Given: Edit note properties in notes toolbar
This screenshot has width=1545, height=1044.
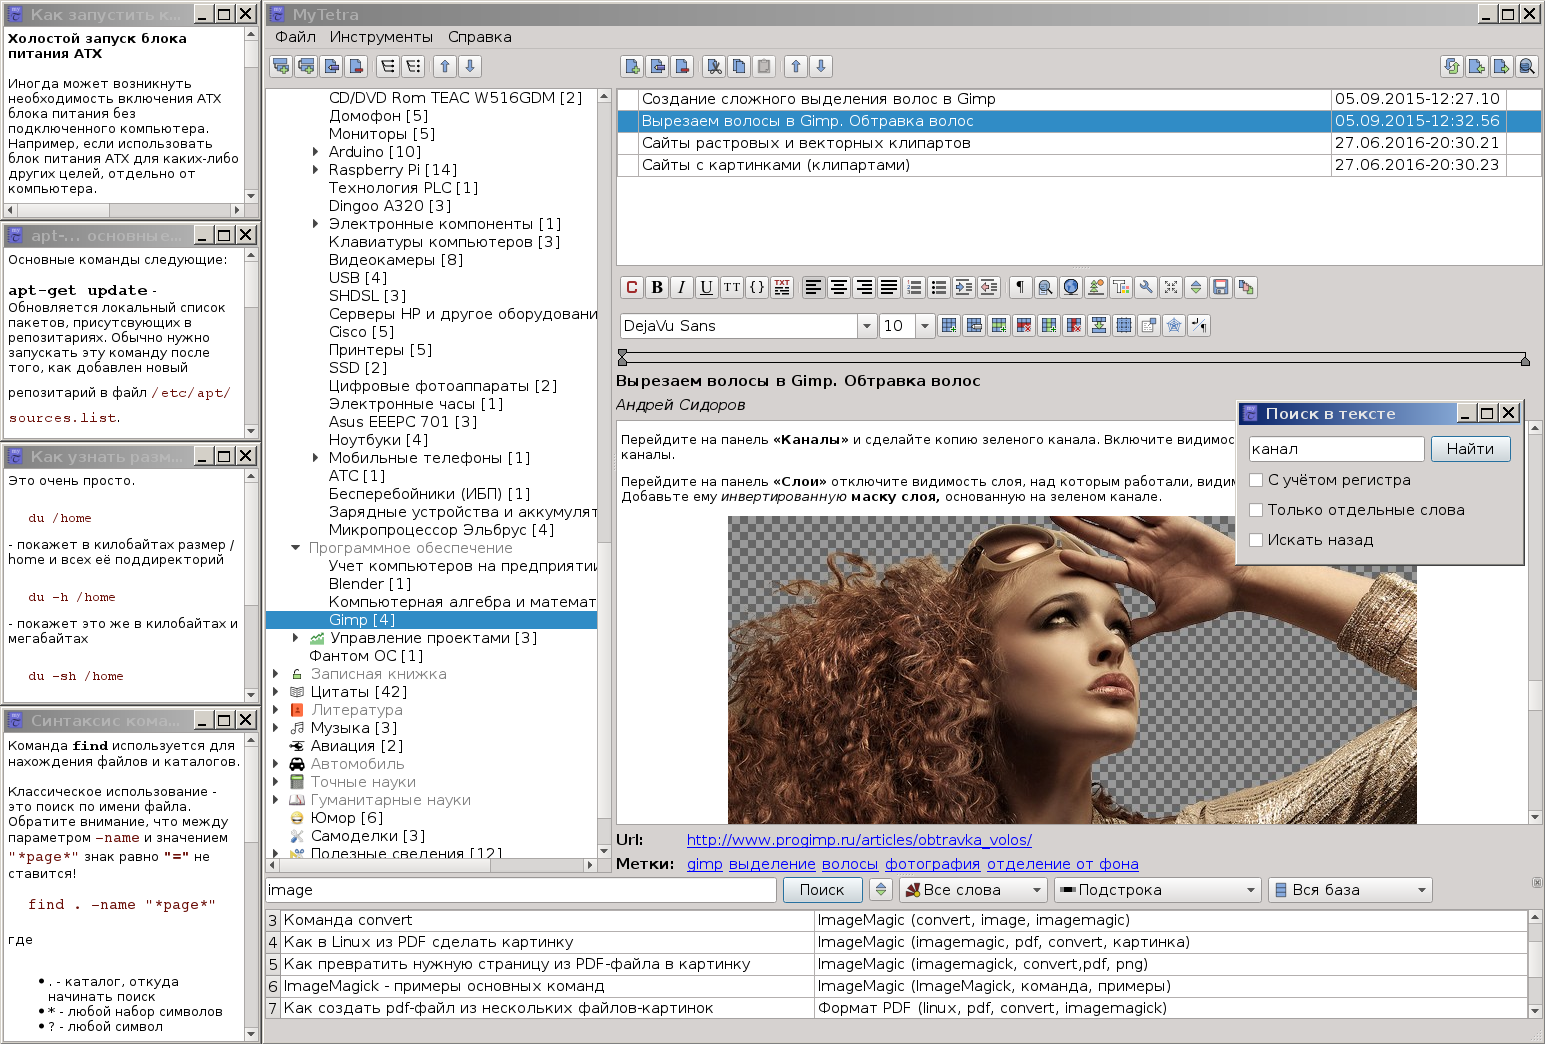Looking at the screenshot, I should point(657,66).
